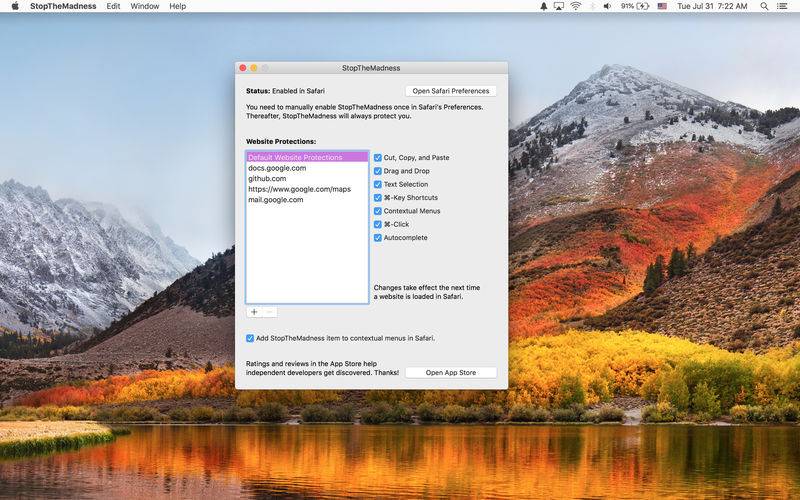Open the Apple menu
This screenshot has width=800, height=500.
pyautogui.click(x=15, y=6)
